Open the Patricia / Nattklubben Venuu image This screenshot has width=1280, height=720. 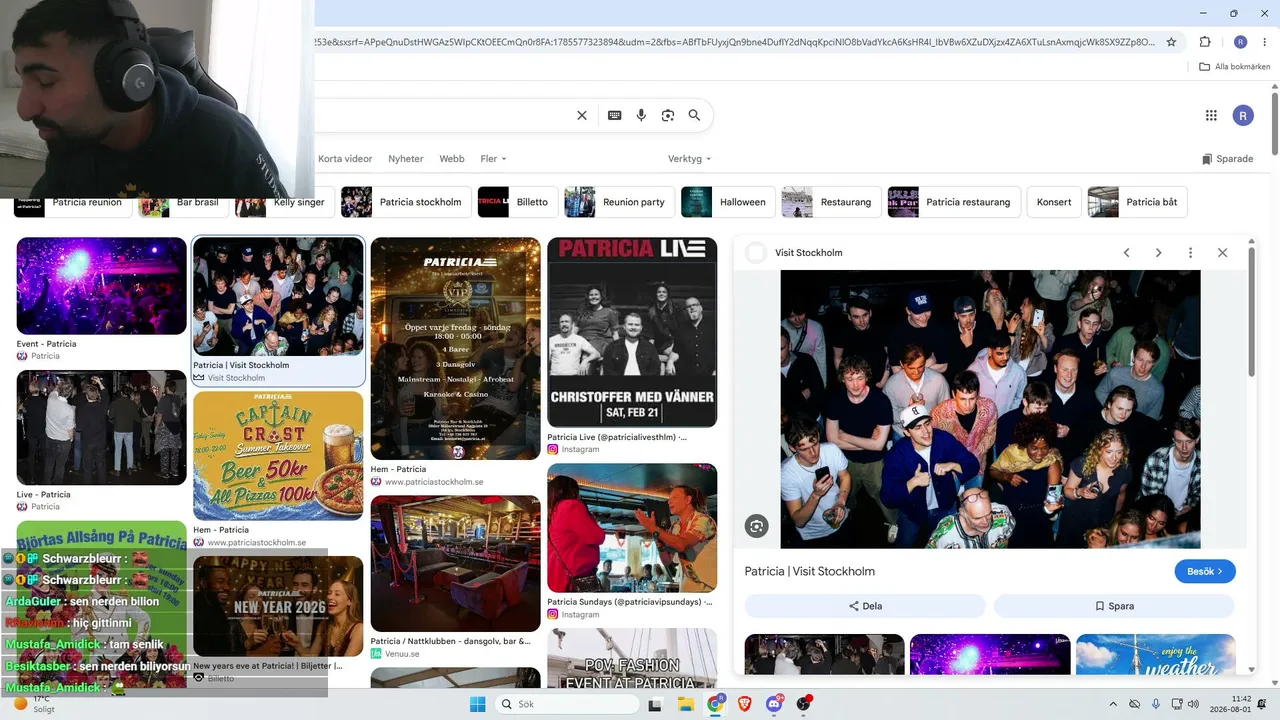(455, 564)
